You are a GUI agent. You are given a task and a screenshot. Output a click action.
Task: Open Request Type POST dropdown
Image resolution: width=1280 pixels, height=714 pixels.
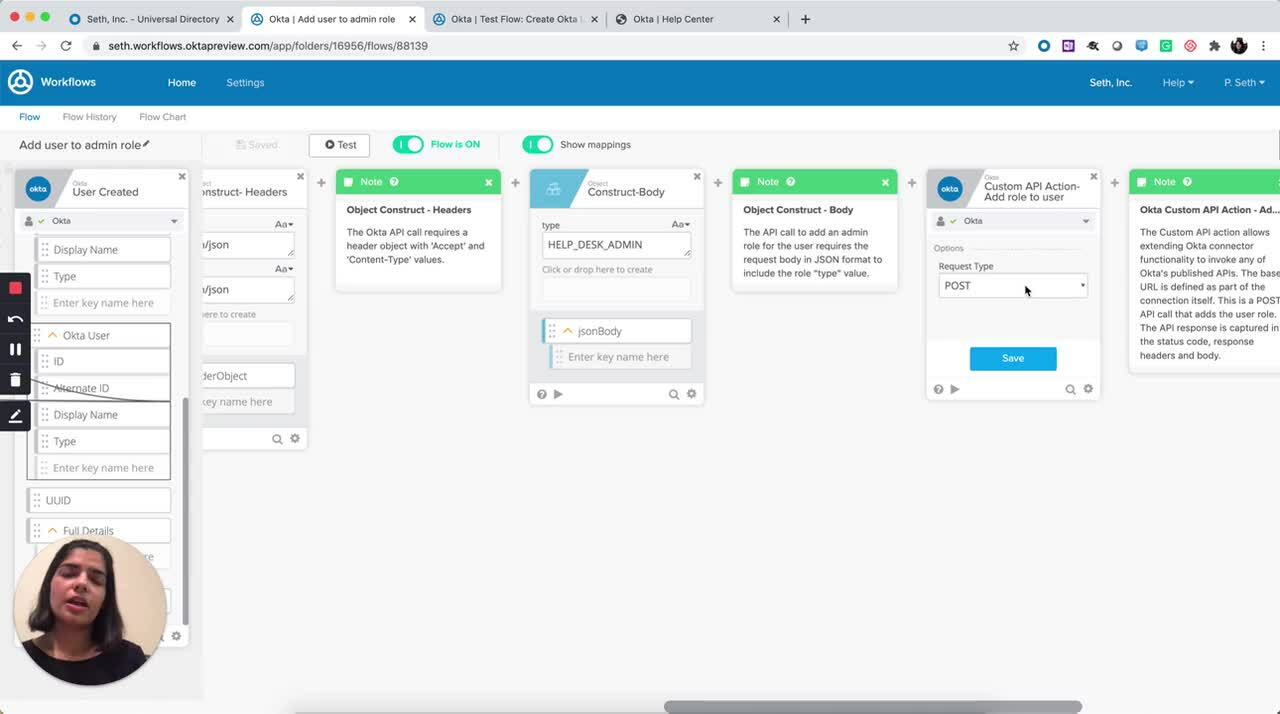click(1013, 286)
